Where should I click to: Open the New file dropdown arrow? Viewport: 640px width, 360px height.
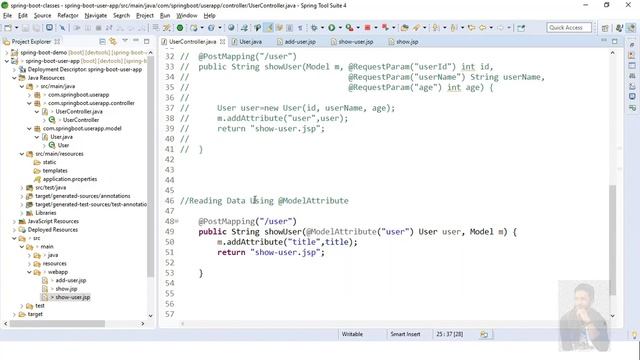[x=16, y=28]
